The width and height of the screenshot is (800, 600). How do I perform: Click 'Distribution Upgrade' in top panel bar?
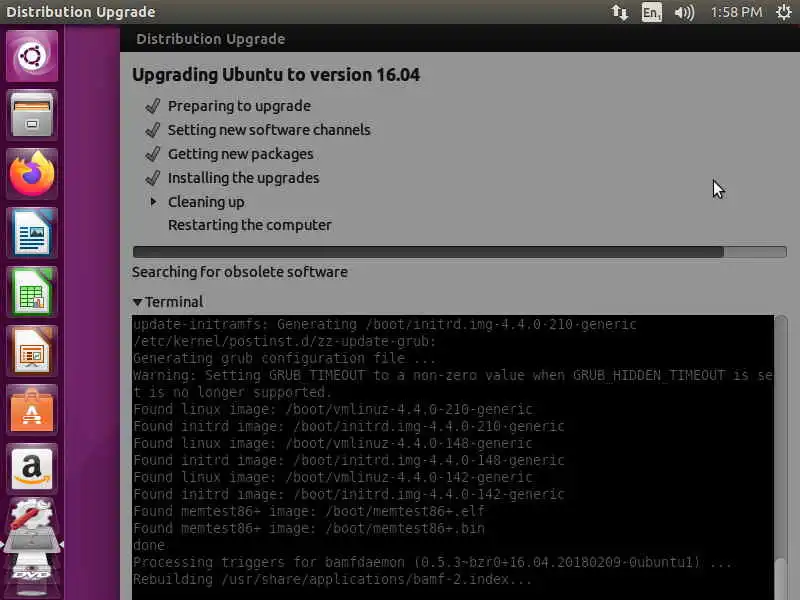point(81,12)
